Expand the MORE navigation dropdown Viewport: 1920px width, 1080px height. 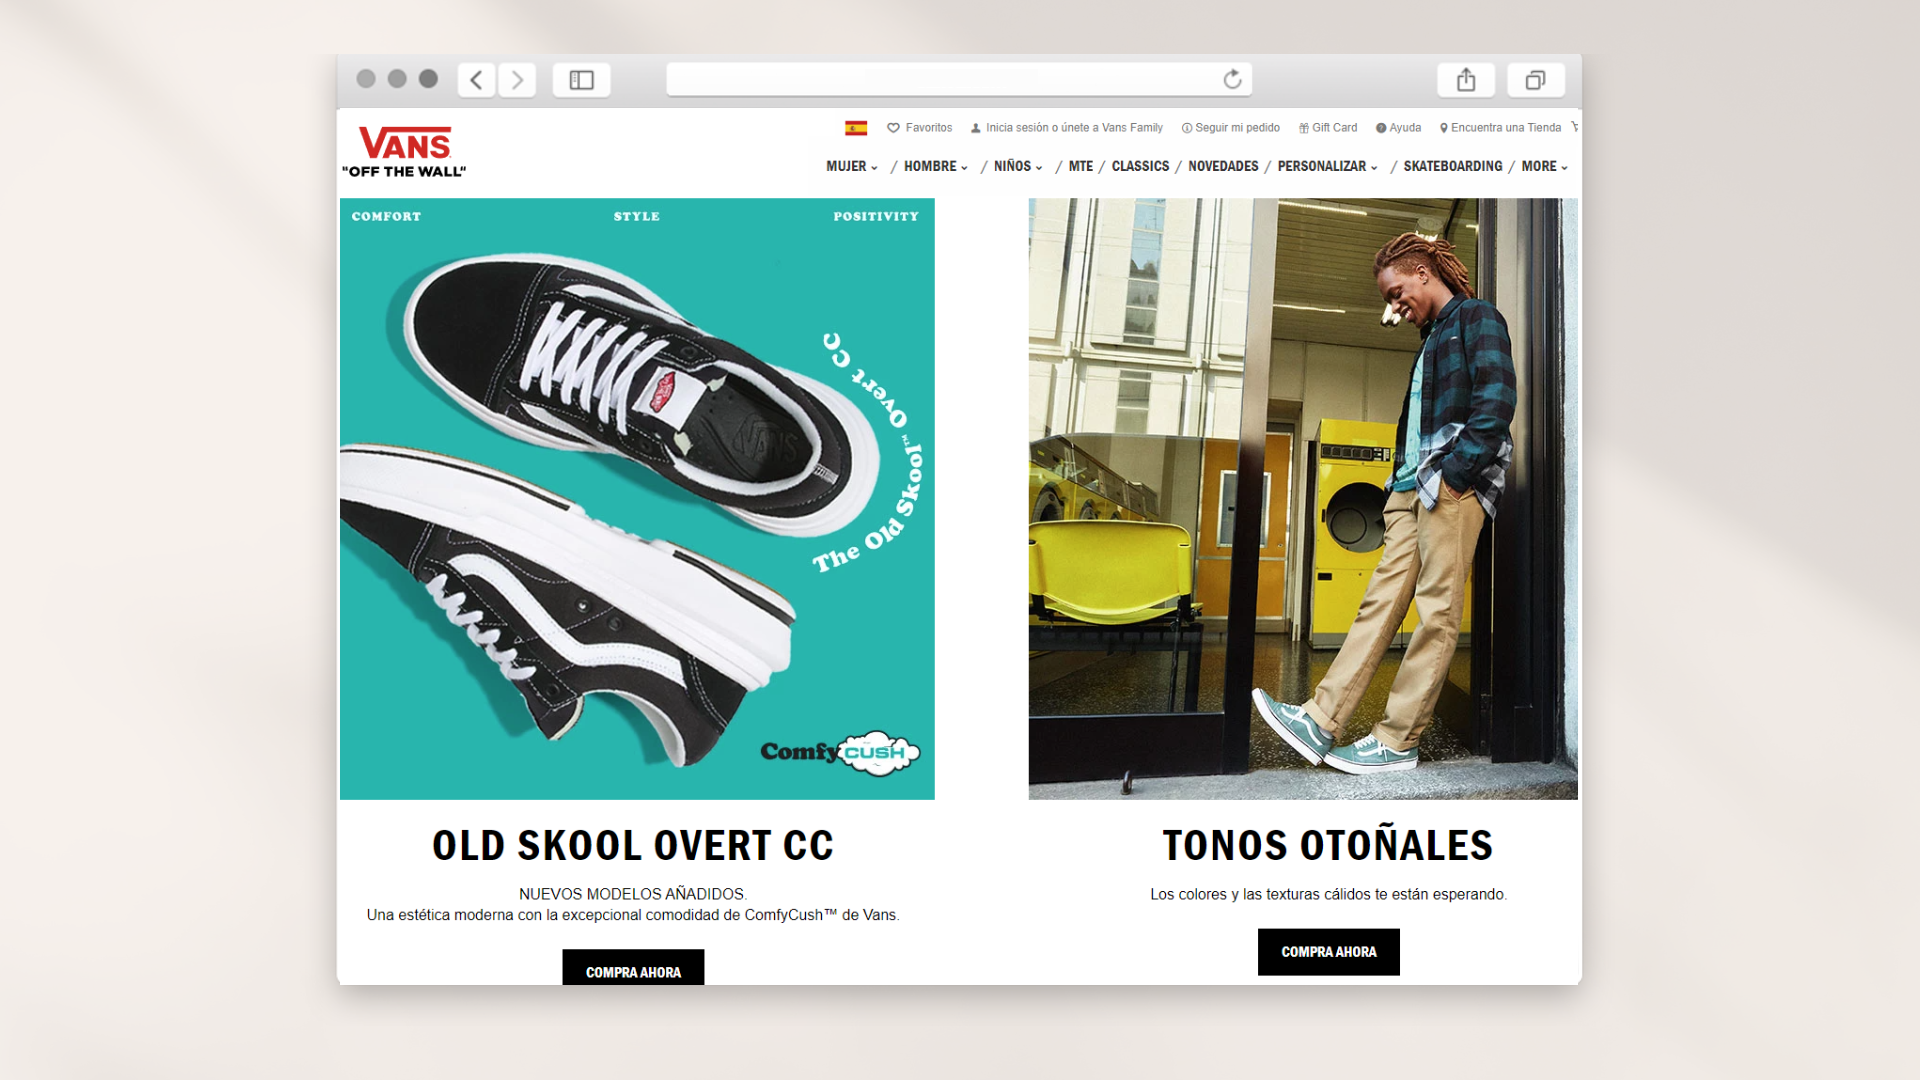(x=1539, y=166)
